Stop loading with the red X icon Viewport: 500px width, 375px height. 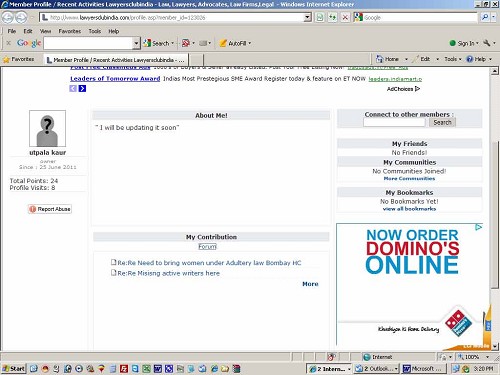tap(345, 17)
